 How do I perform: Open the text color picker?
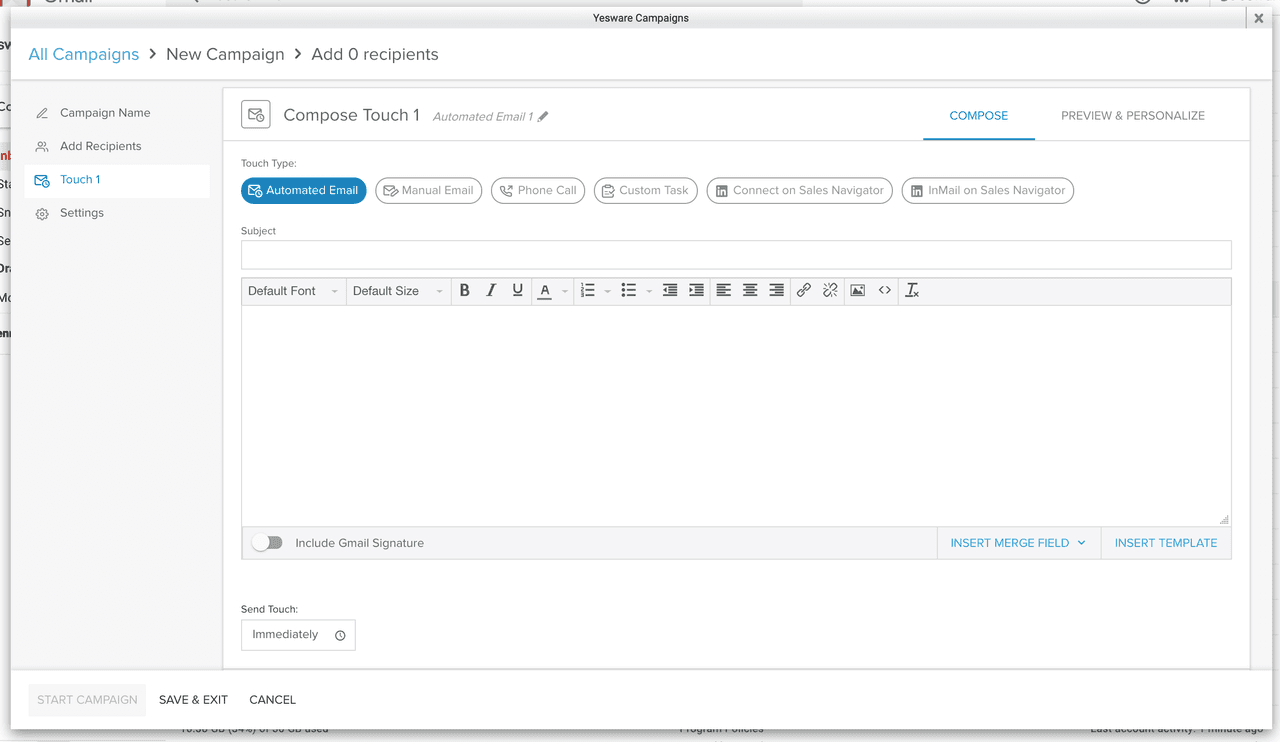545,291
